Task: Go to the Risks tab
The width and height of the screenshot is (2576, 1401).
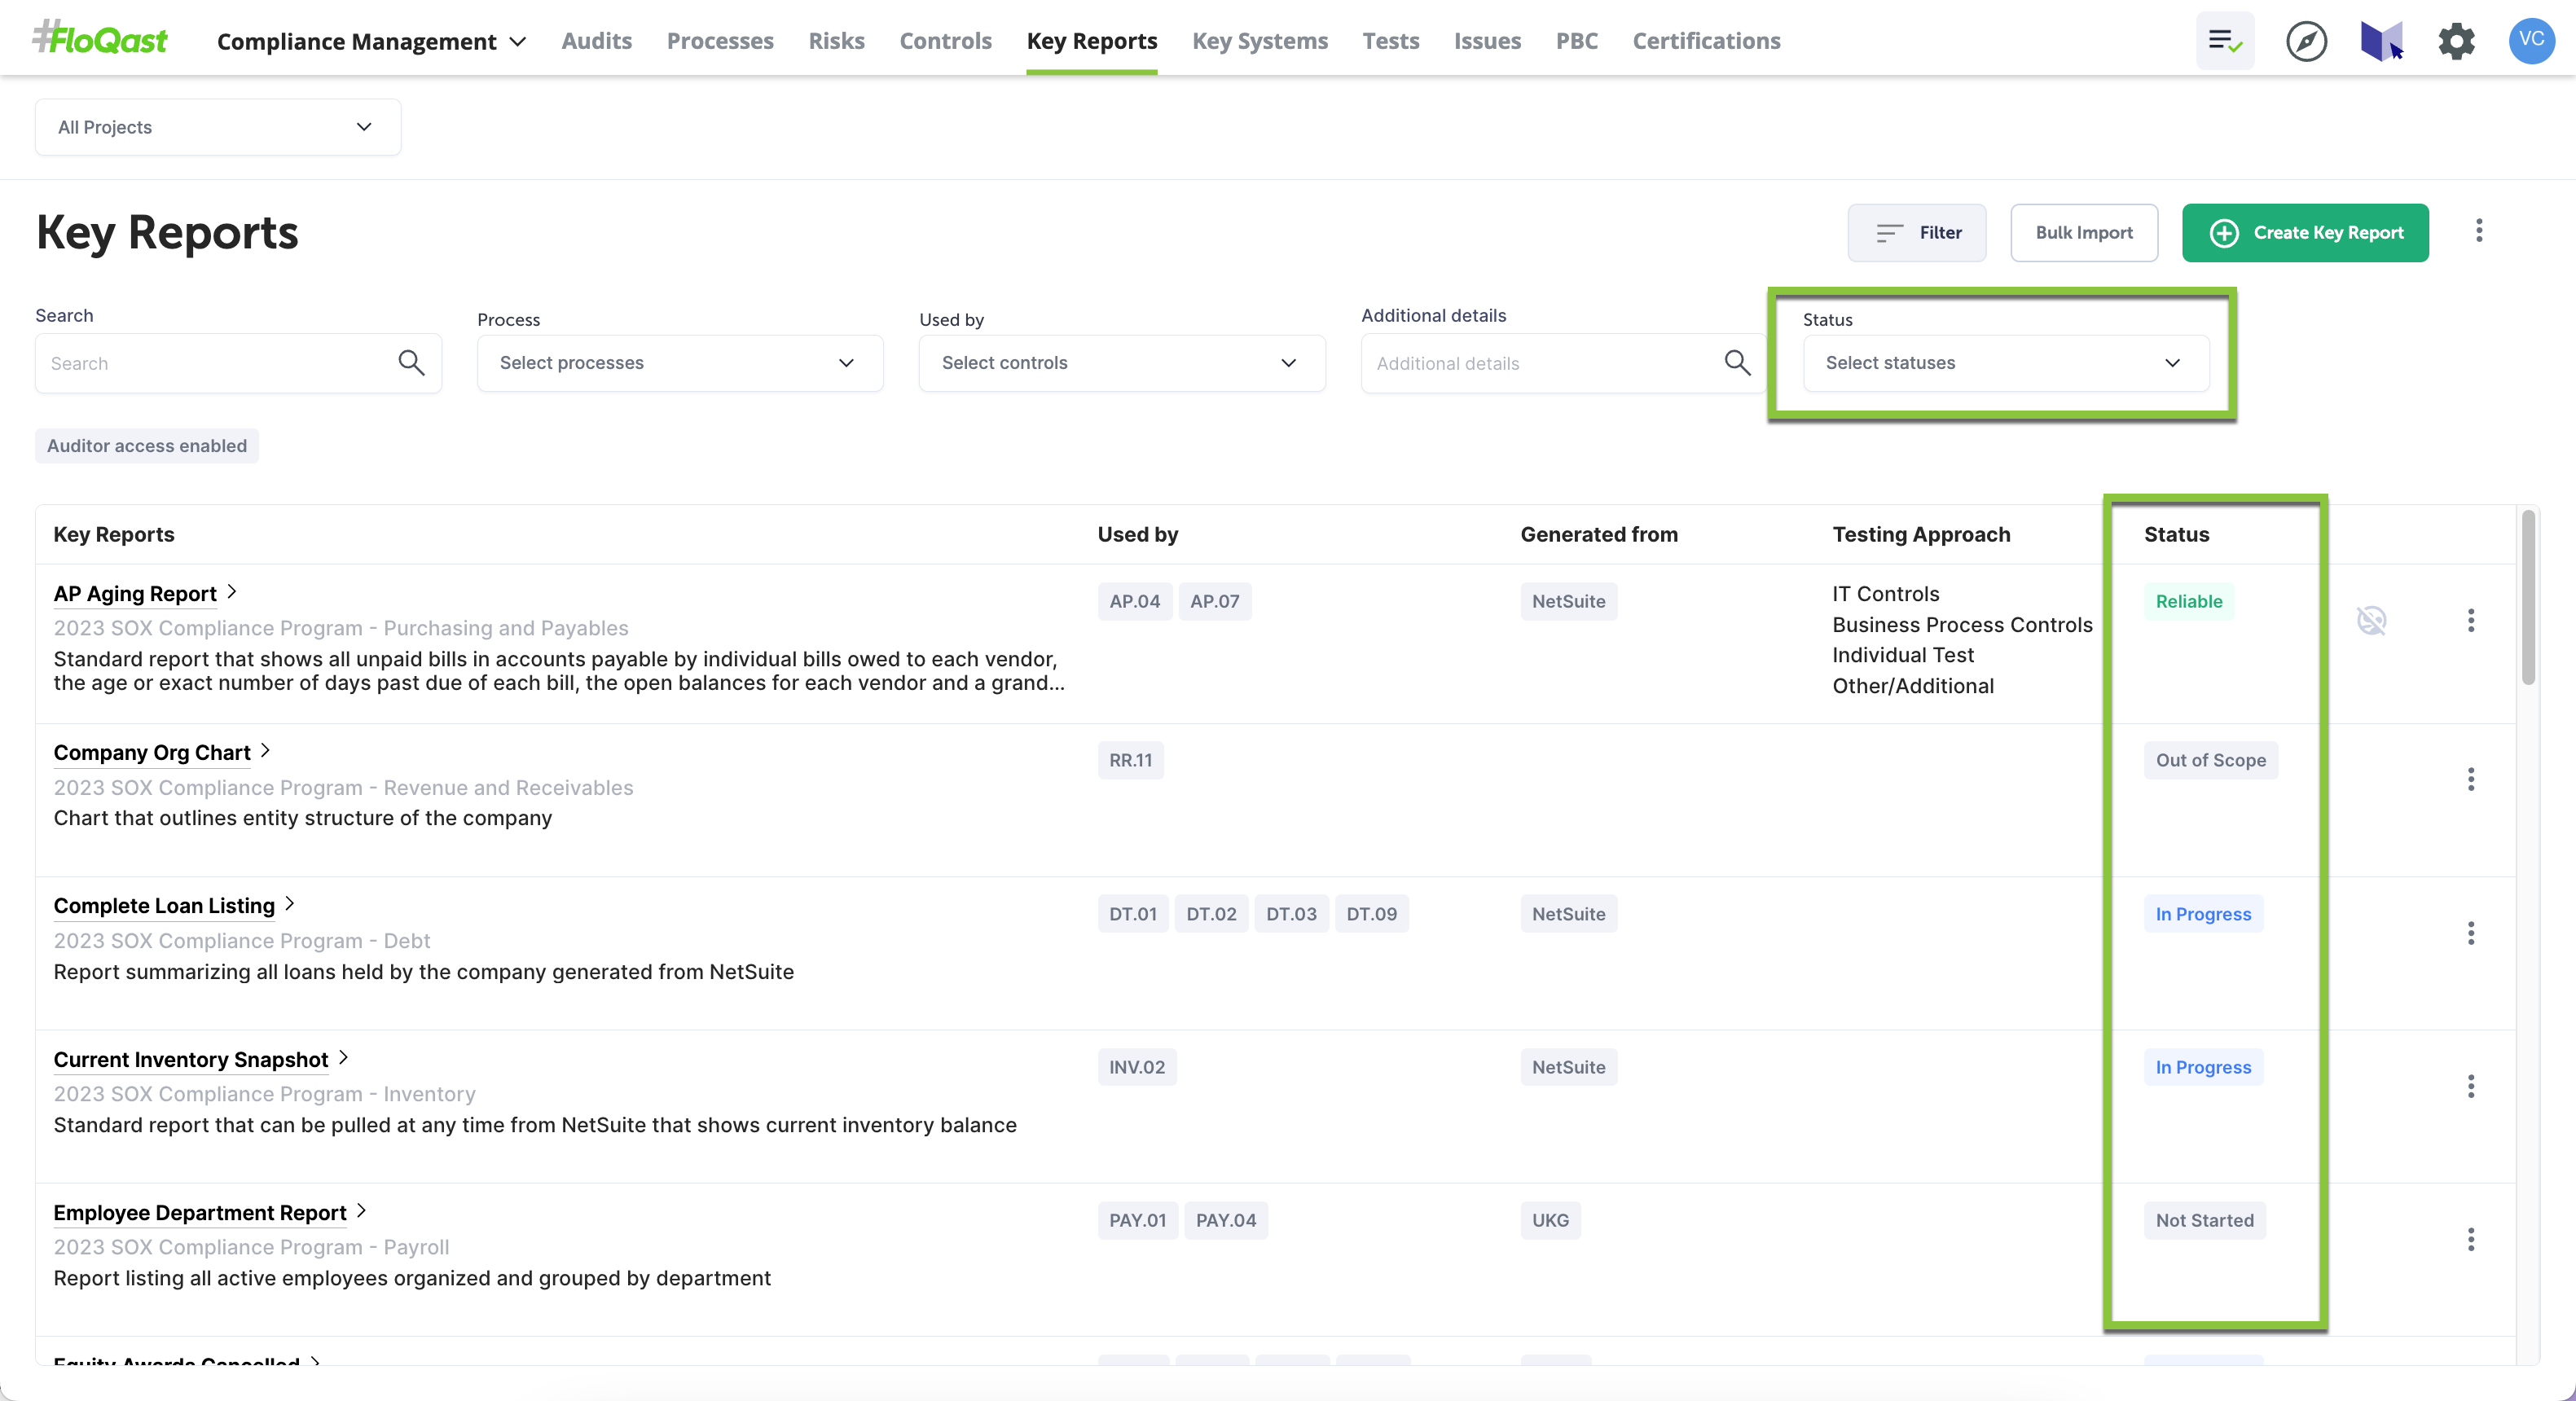Action: [x=836, y=41]
